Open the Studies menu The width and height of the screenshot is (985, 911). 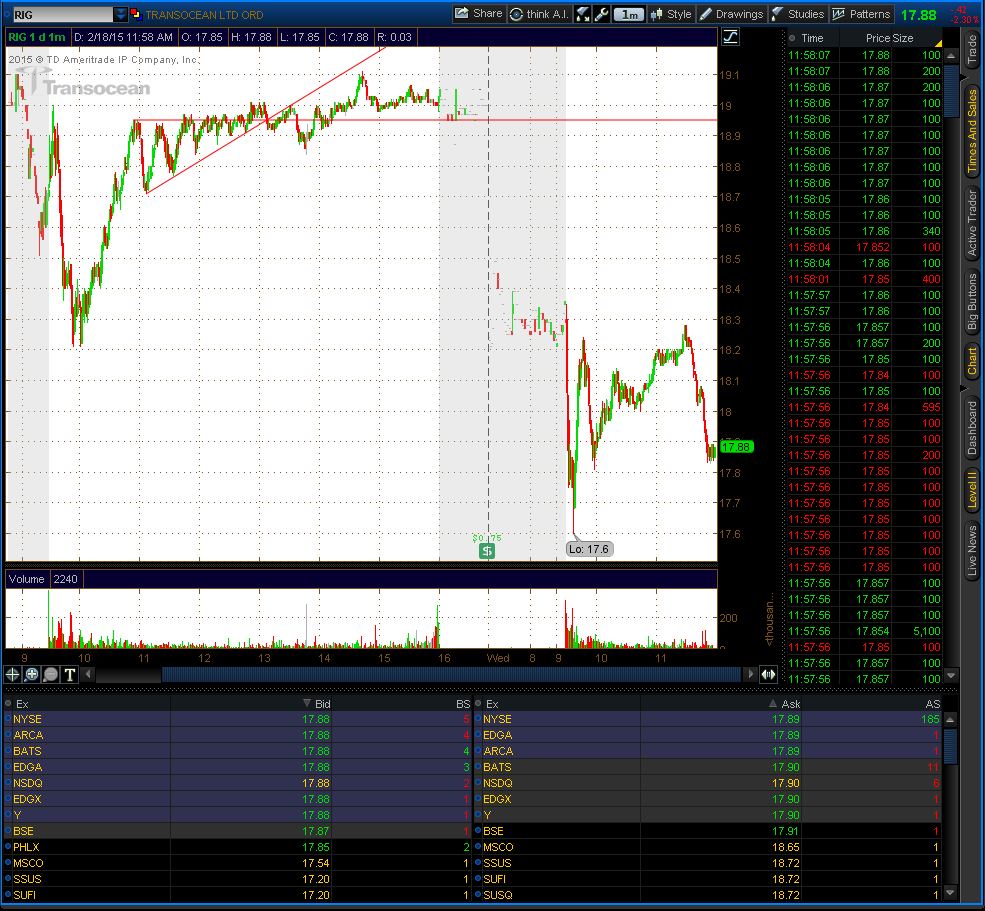[x=798, y=14]
